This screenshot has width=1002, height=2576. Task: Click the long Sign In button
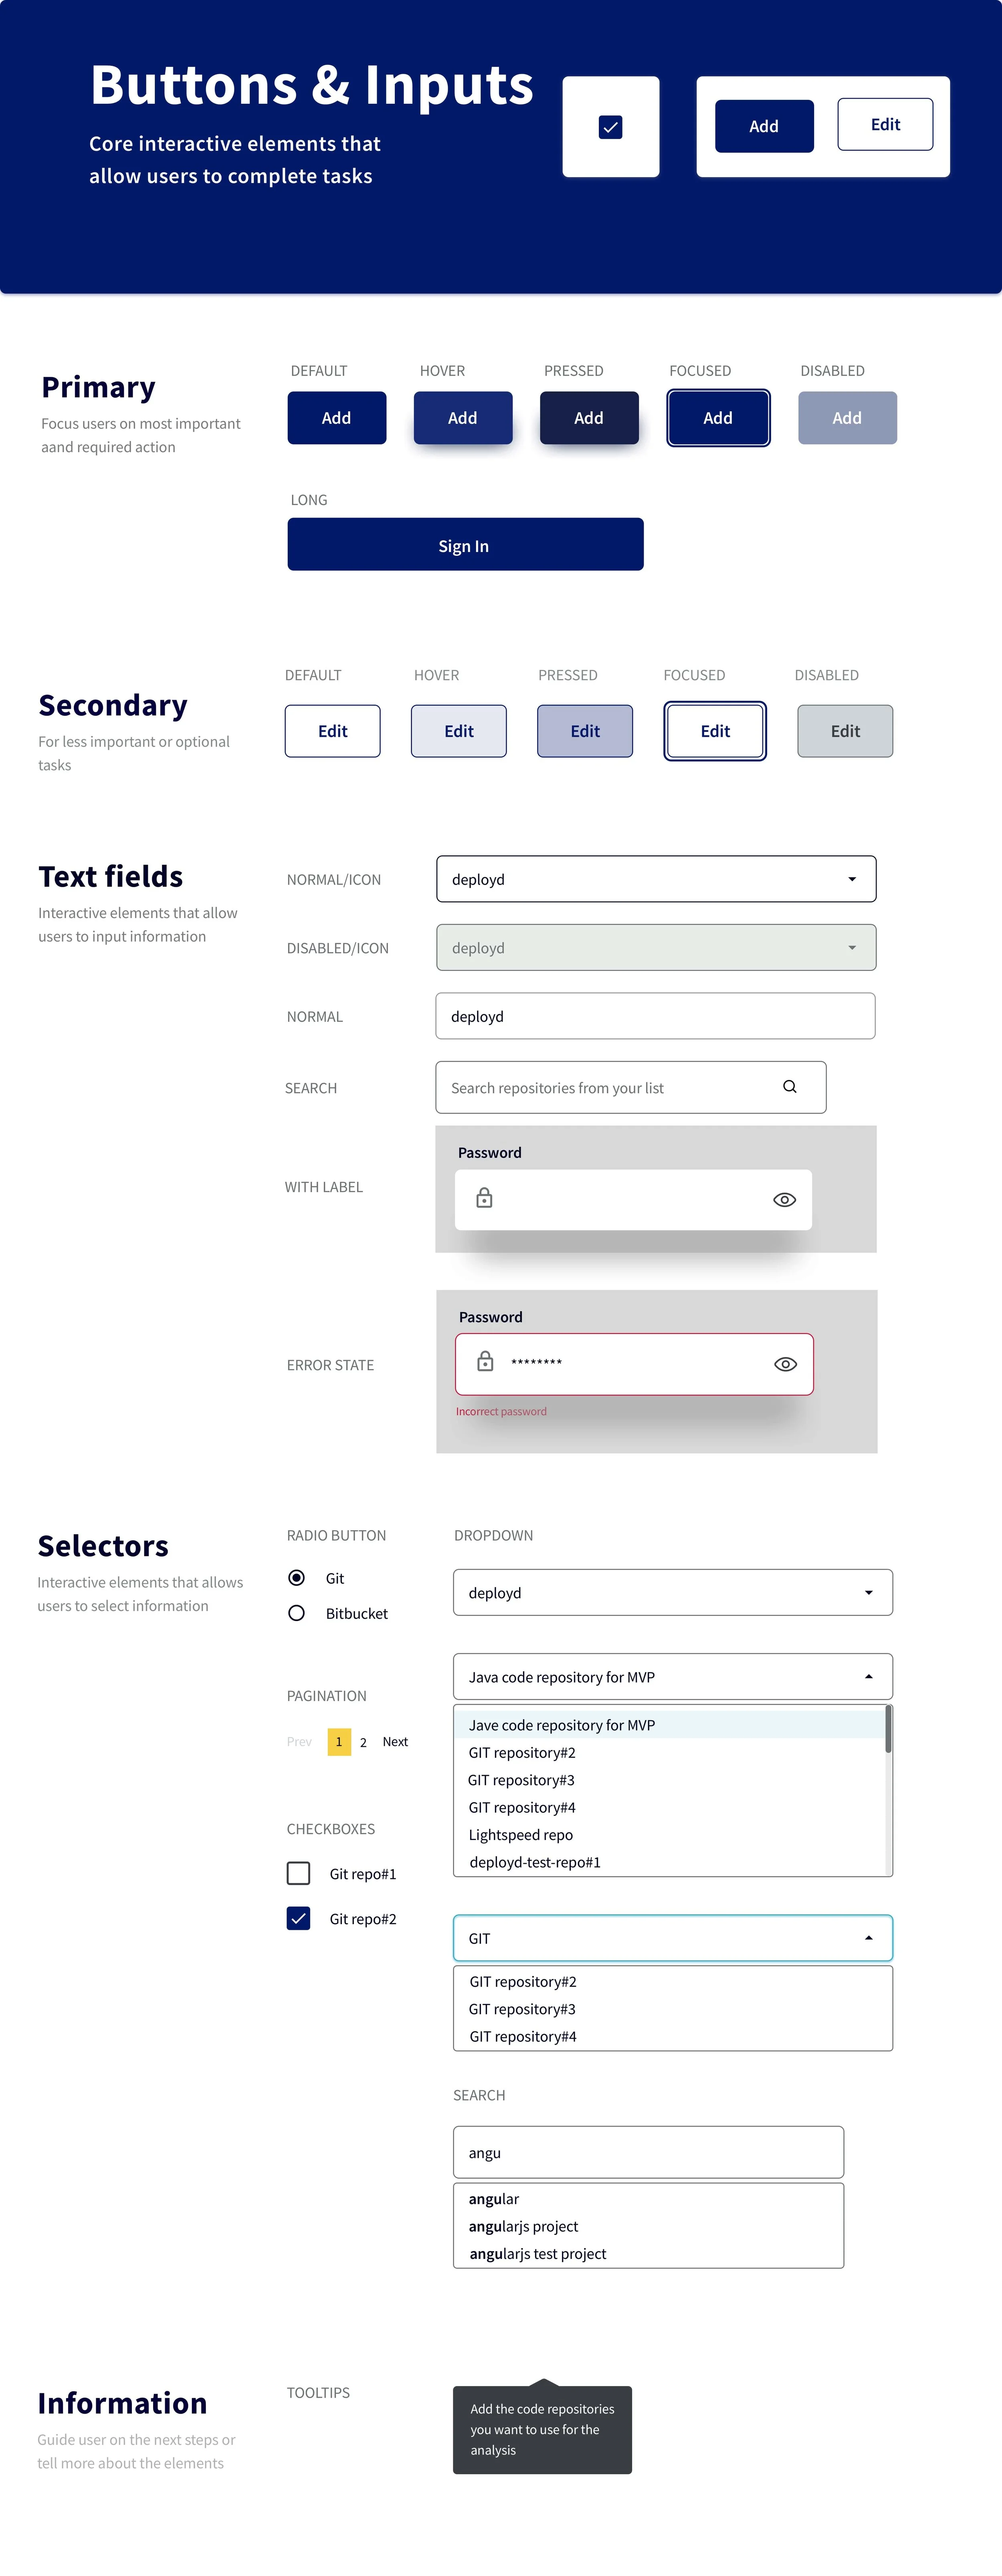[465, 545]
